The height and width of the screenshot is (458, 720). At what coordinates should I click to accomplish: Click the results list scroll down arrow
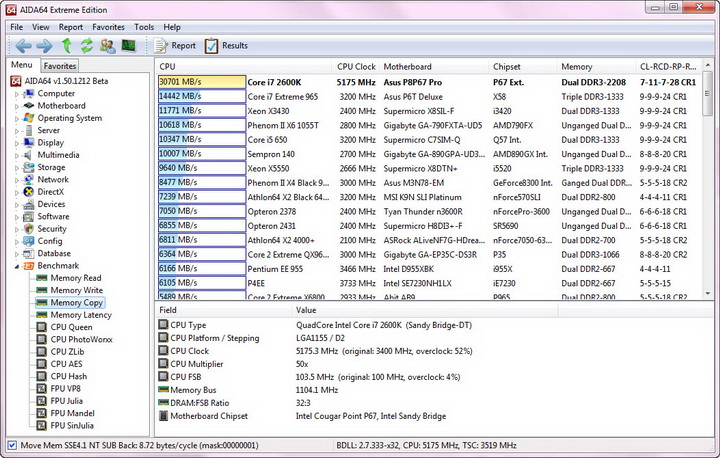point(708,293)
